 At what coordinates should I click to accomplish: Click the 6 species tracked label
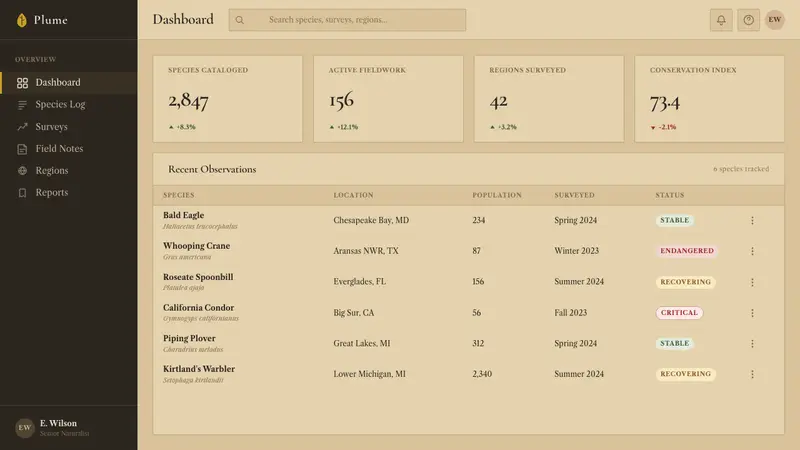click(741, 169)
